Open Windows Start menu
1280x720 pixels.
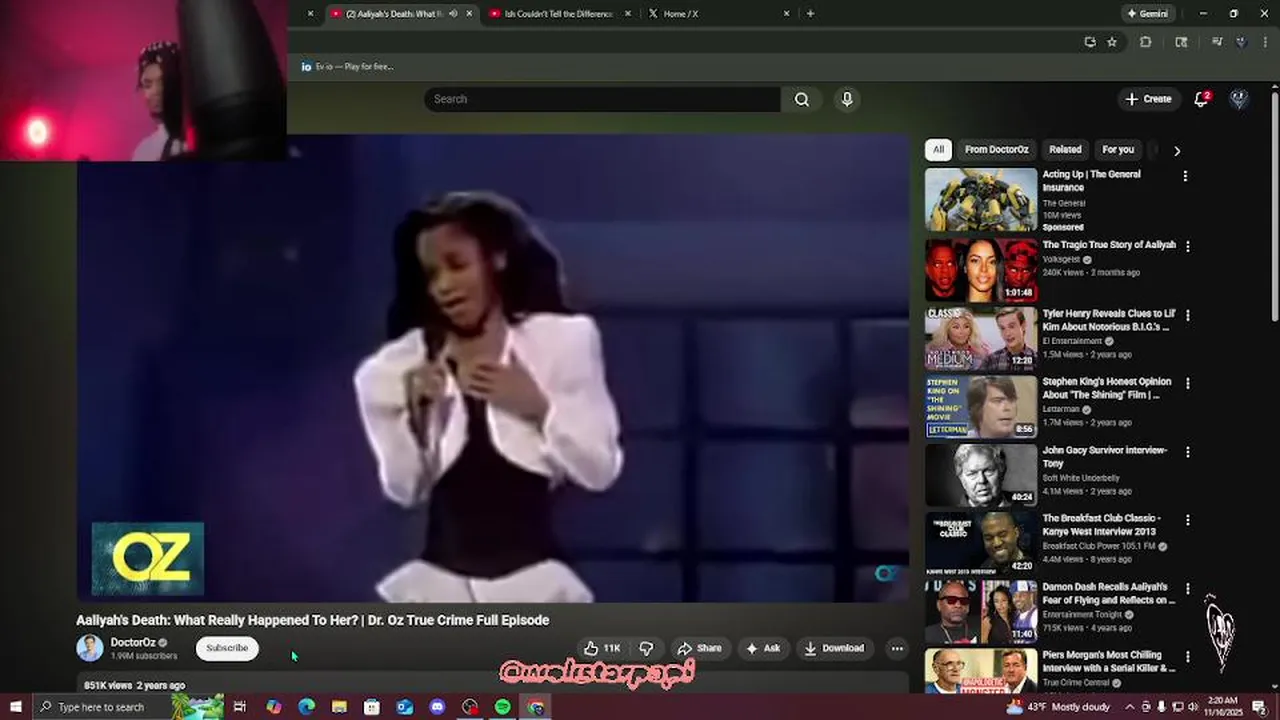click(16, 707)
